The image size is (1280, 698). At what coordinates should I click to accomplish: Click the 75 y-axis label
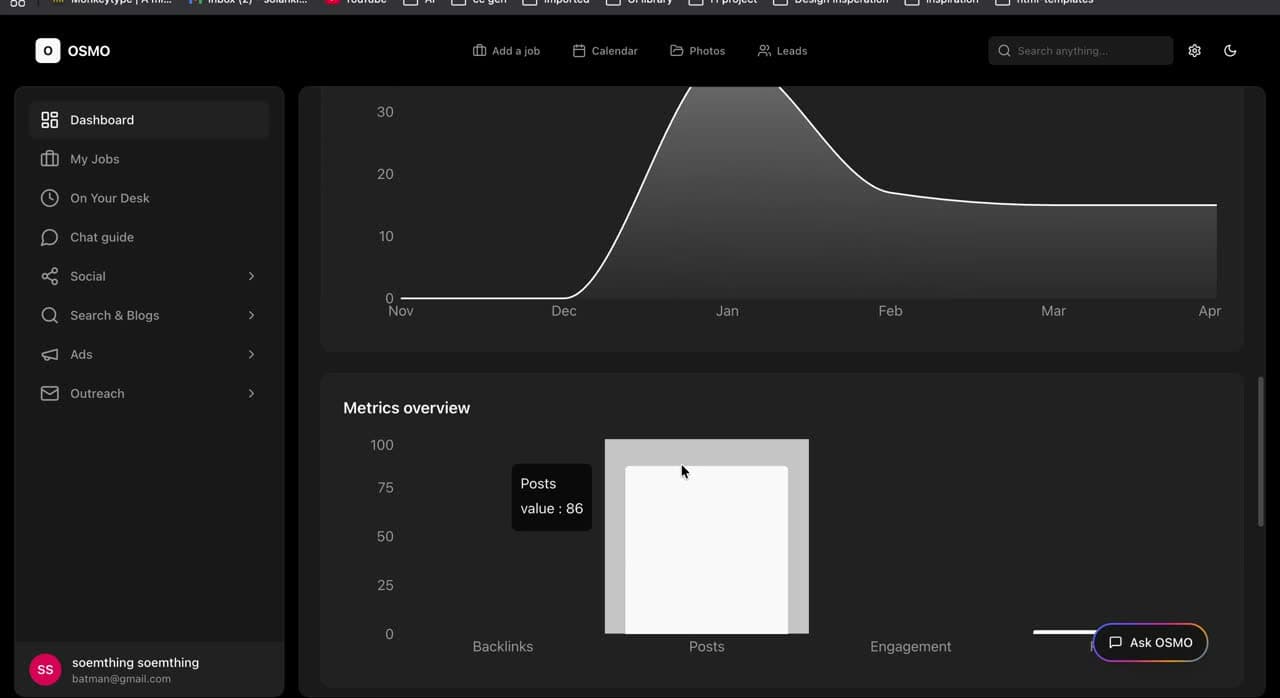(385, 488)
